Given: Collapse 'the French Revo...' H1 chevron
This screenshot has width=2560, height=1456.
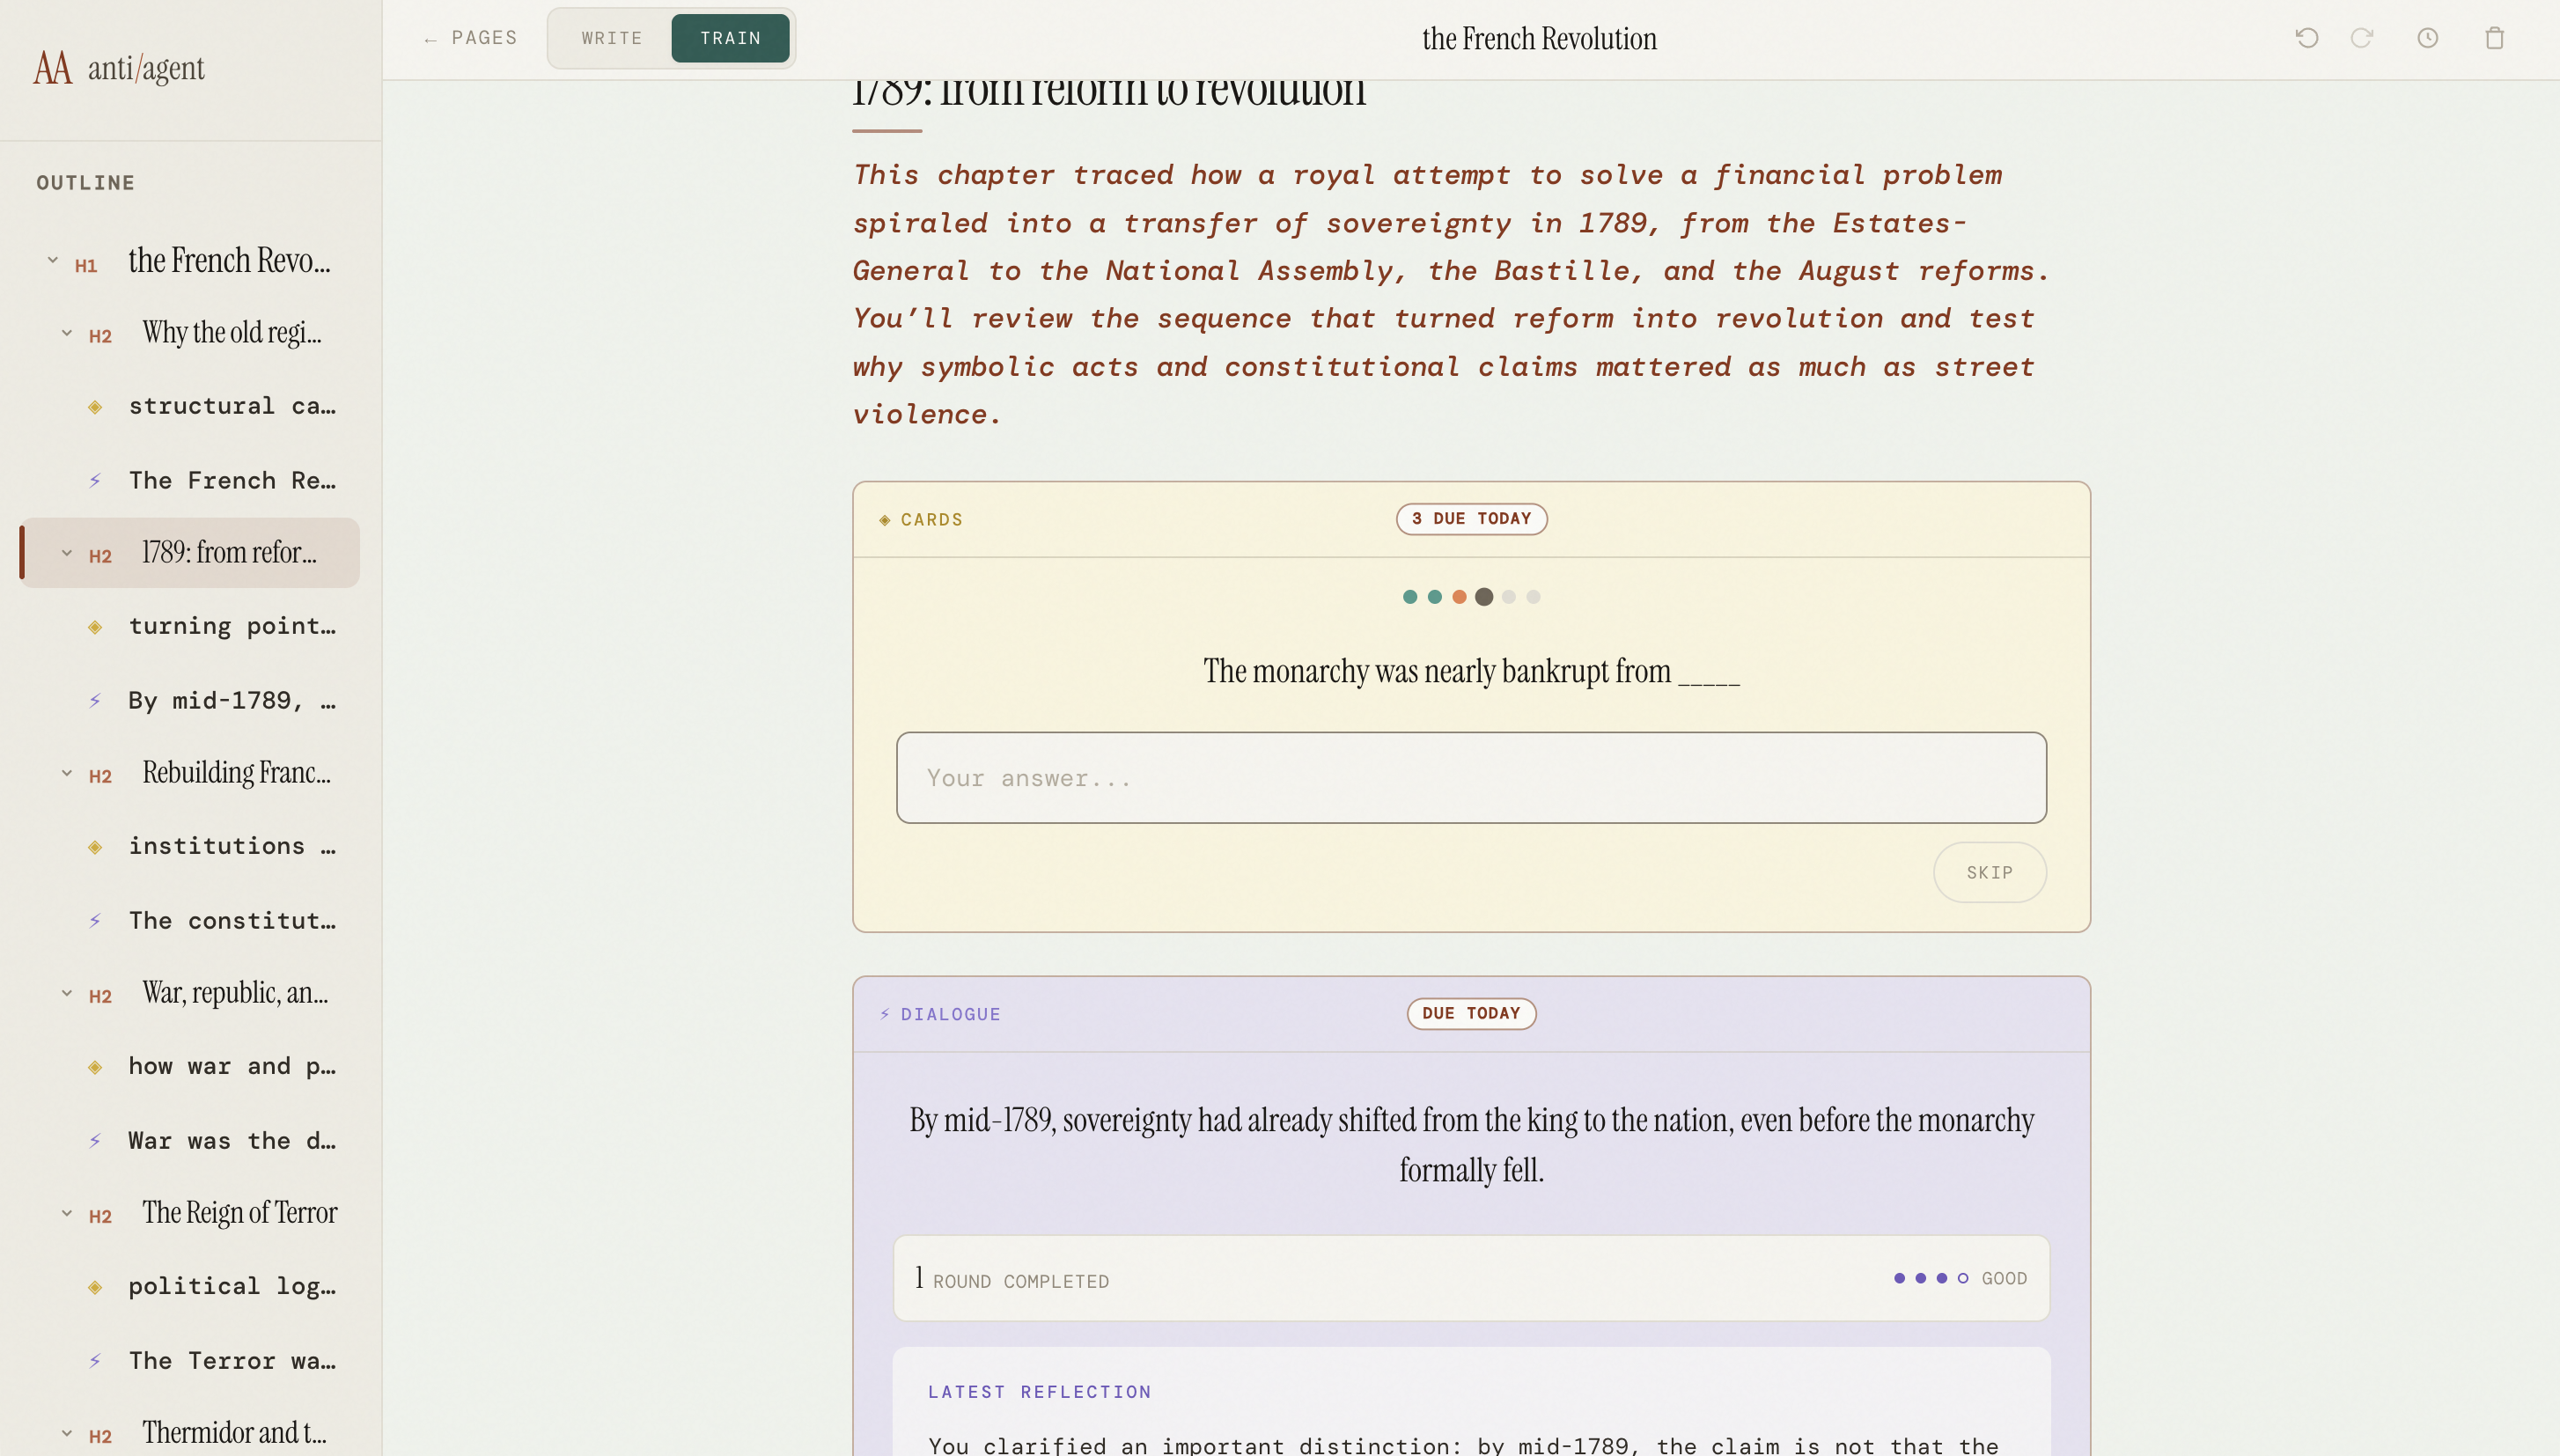Looking at the screenshot, I should pyautogui.click(x=53, y=260).
